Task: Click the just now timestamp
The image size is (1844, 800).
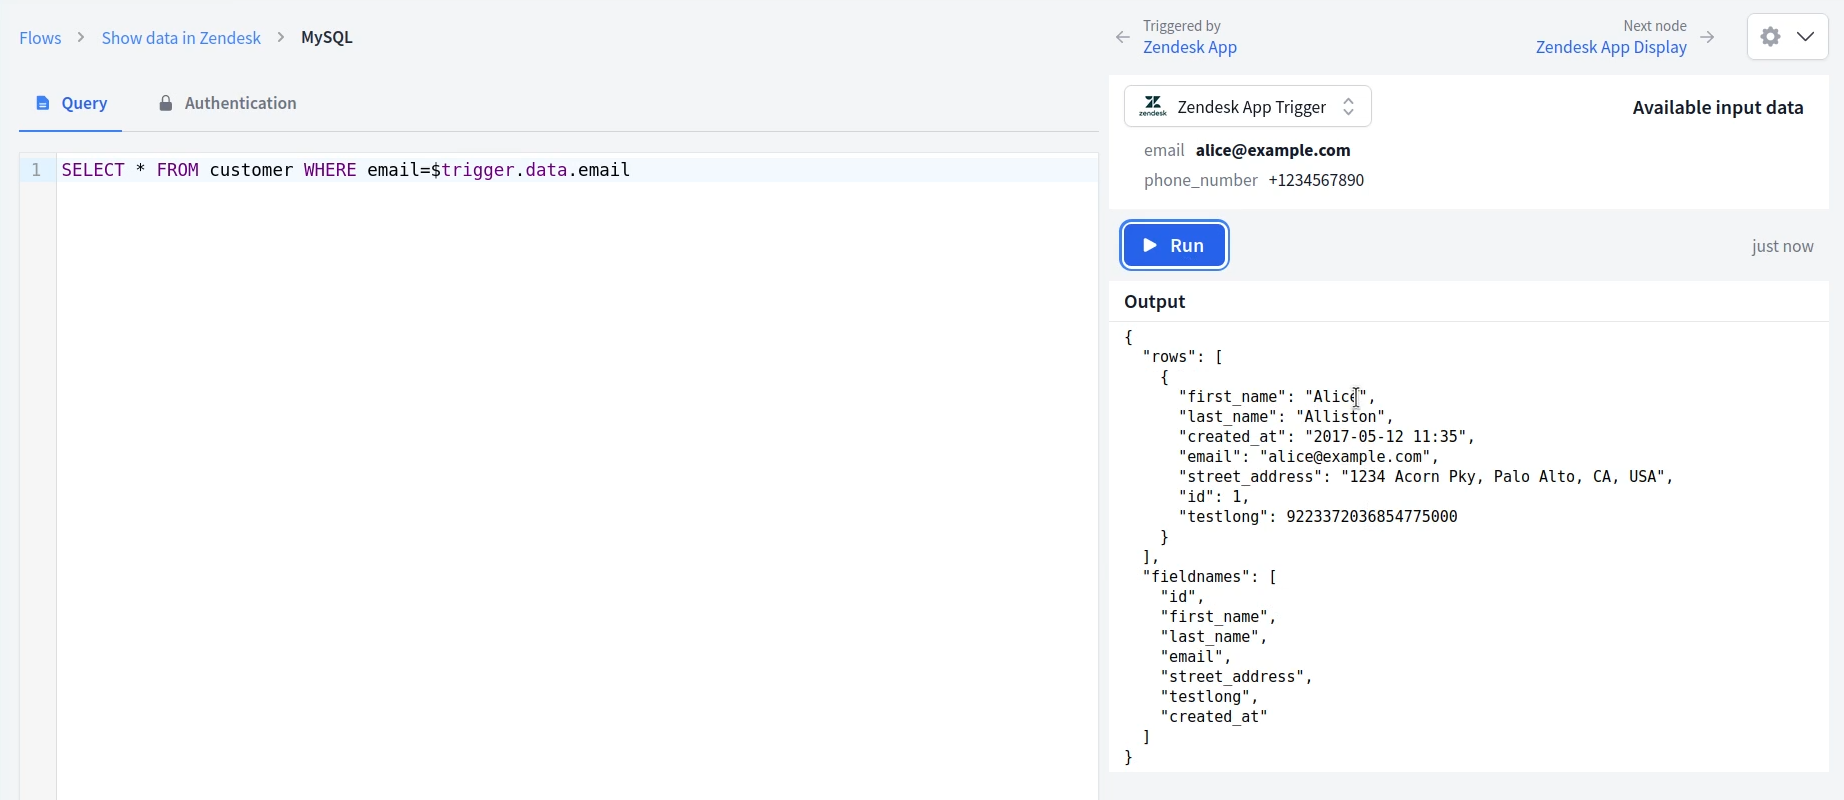Action: coord(1782,246)
